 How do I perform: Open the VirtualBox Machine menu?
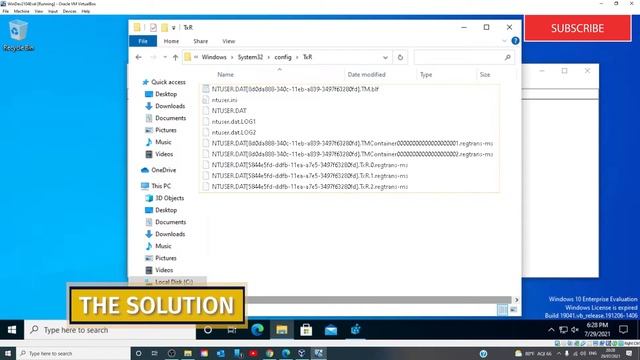(21, 11)
